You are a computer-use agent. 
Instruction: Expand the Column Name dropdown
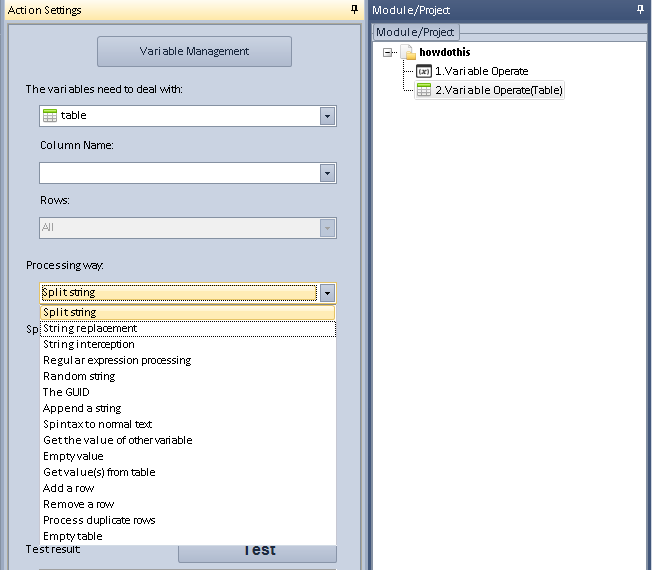point(327,173)
